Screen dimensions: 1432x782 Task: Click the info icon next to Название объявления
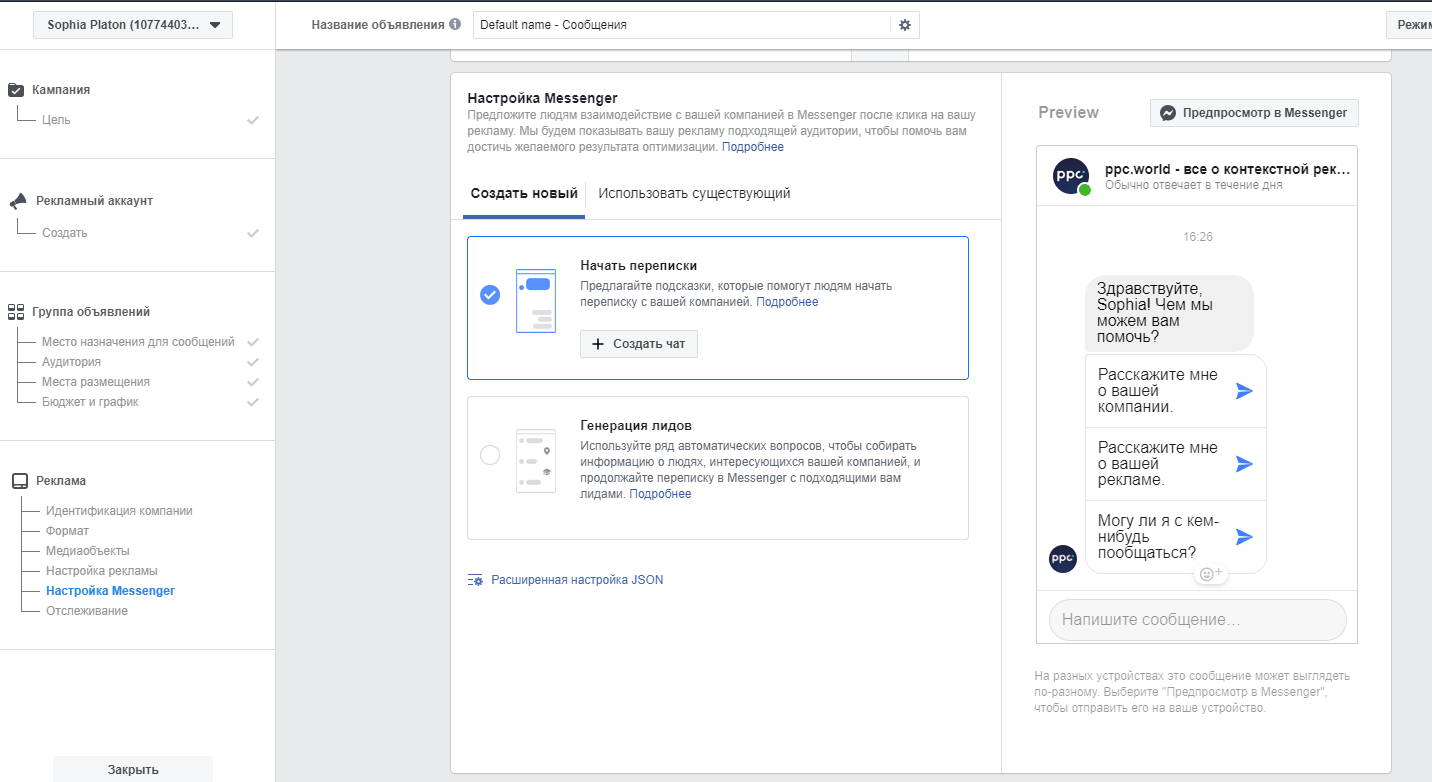pos(455,24)
